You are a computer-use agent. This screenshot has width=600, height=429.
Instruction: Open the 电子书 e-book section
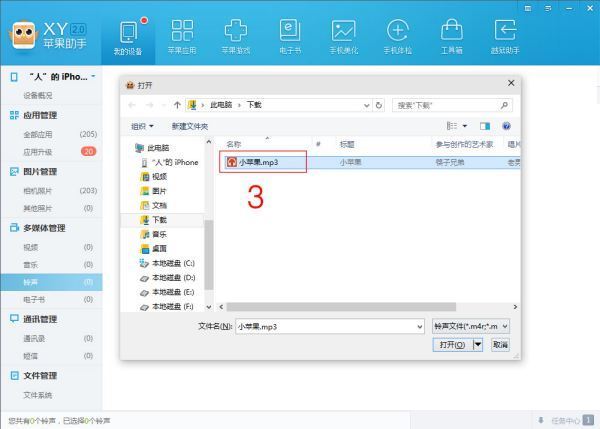click(290, 38)
